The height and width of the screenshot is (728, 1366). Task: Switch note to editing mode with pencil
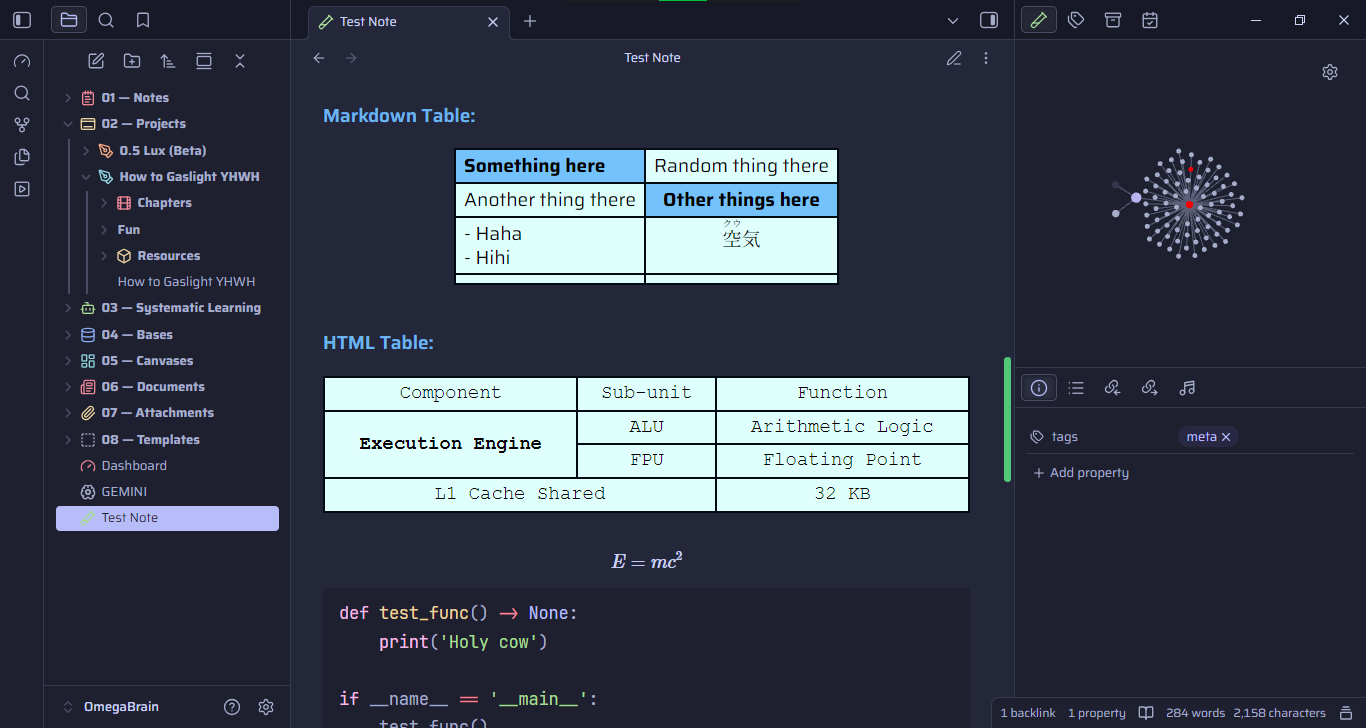[x=954, y=58]
